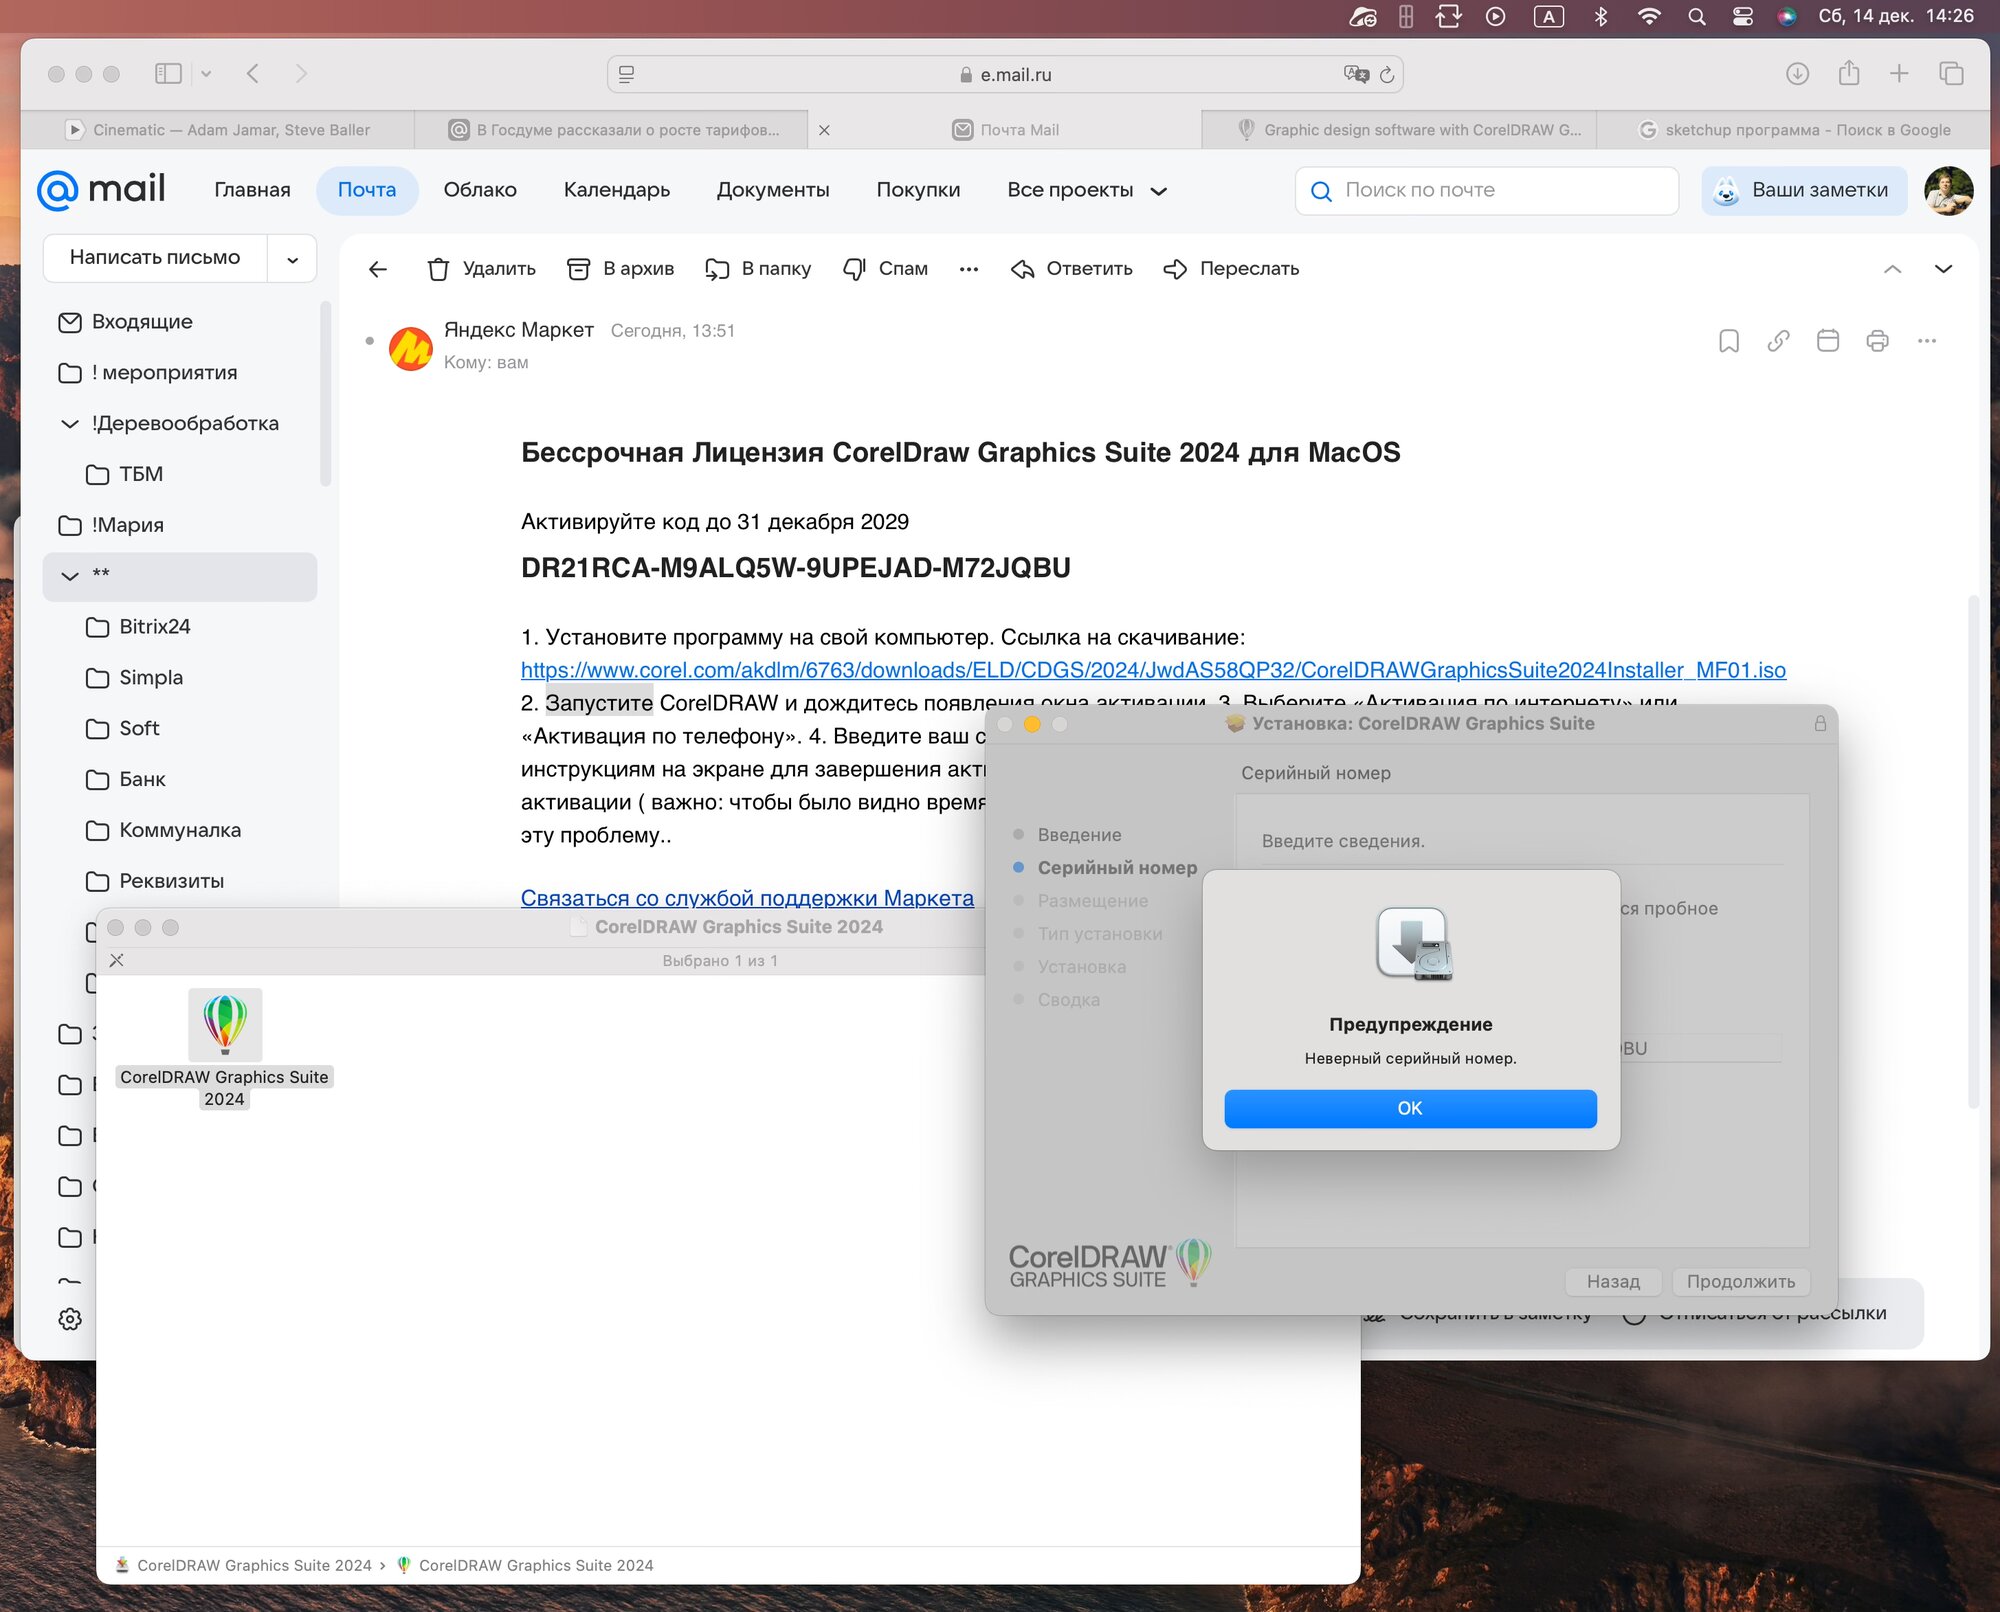Show Safari tab overview
Screen dimensions: 2000x1612
[x=1951, y=73]
